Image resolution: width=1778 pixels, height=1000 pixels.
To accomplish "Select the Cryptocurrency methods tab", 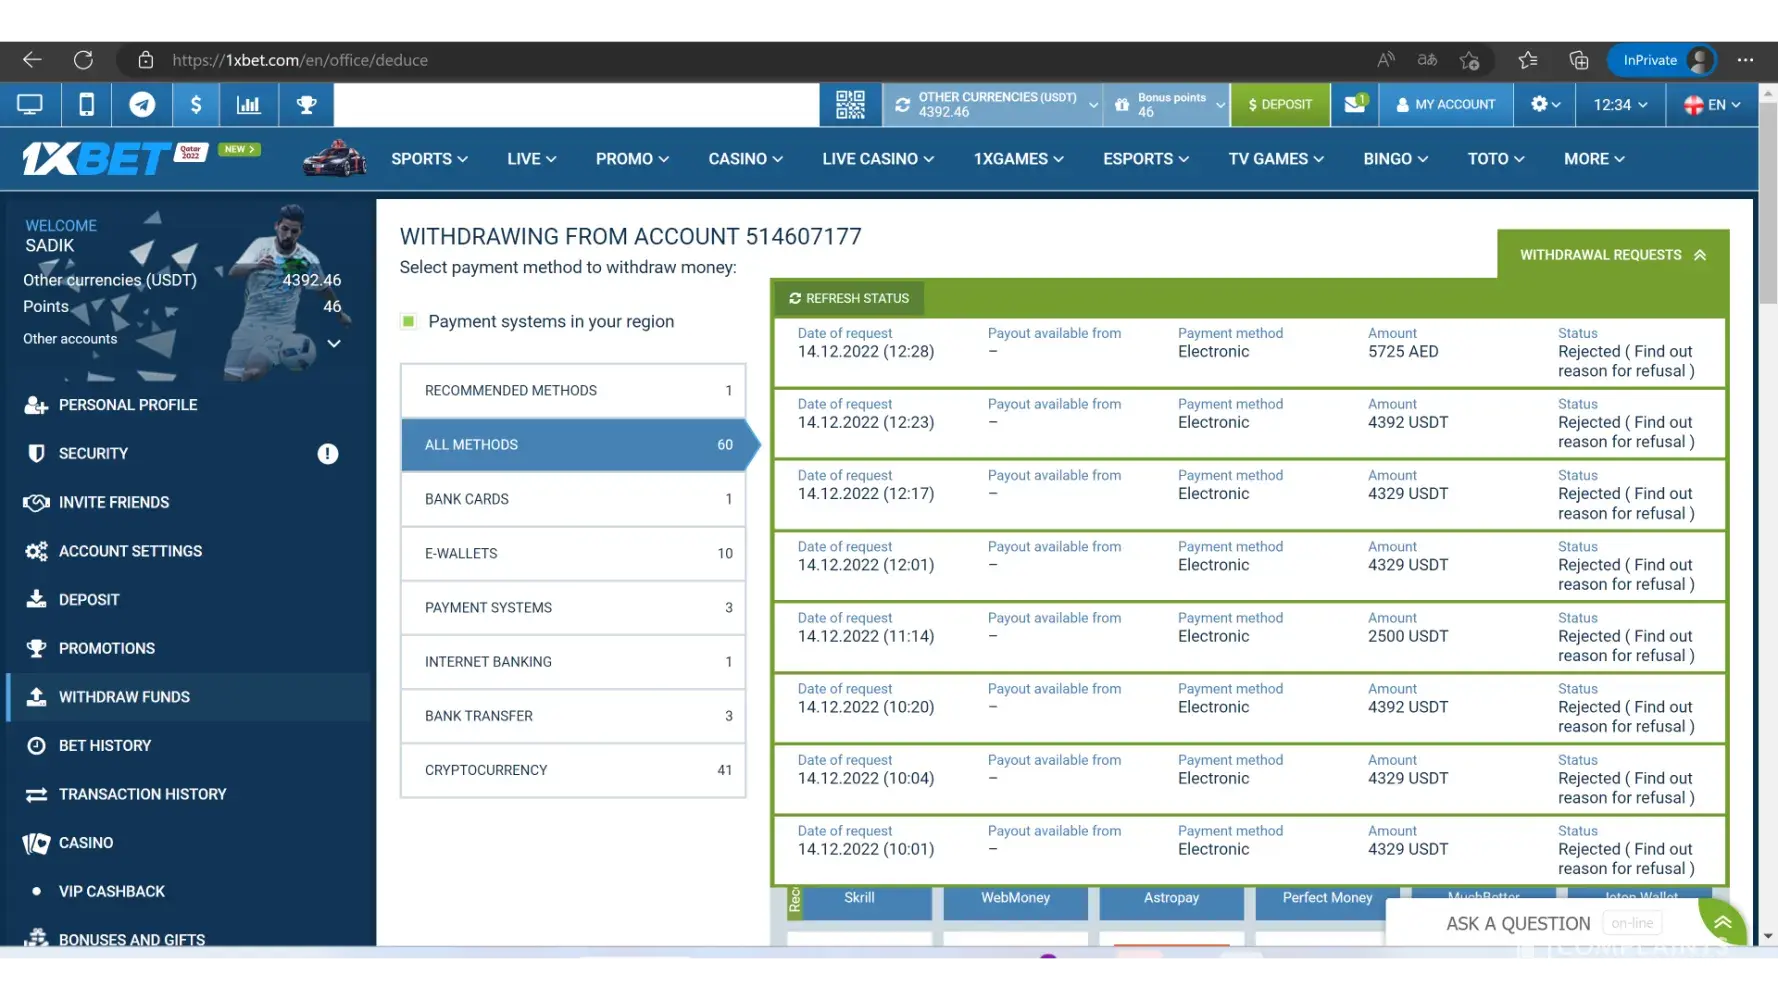I will pos(573,770).
